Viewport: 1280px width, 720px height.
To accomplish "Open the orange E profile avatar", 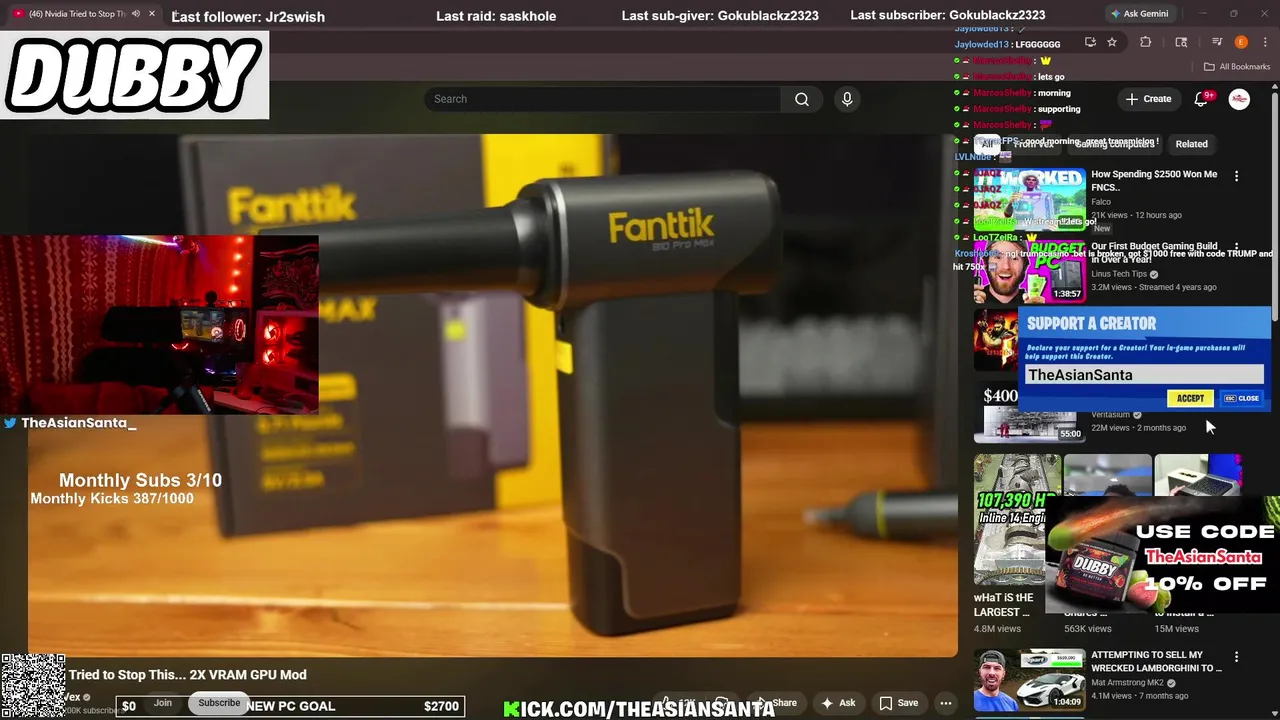I will point(1241,42).
